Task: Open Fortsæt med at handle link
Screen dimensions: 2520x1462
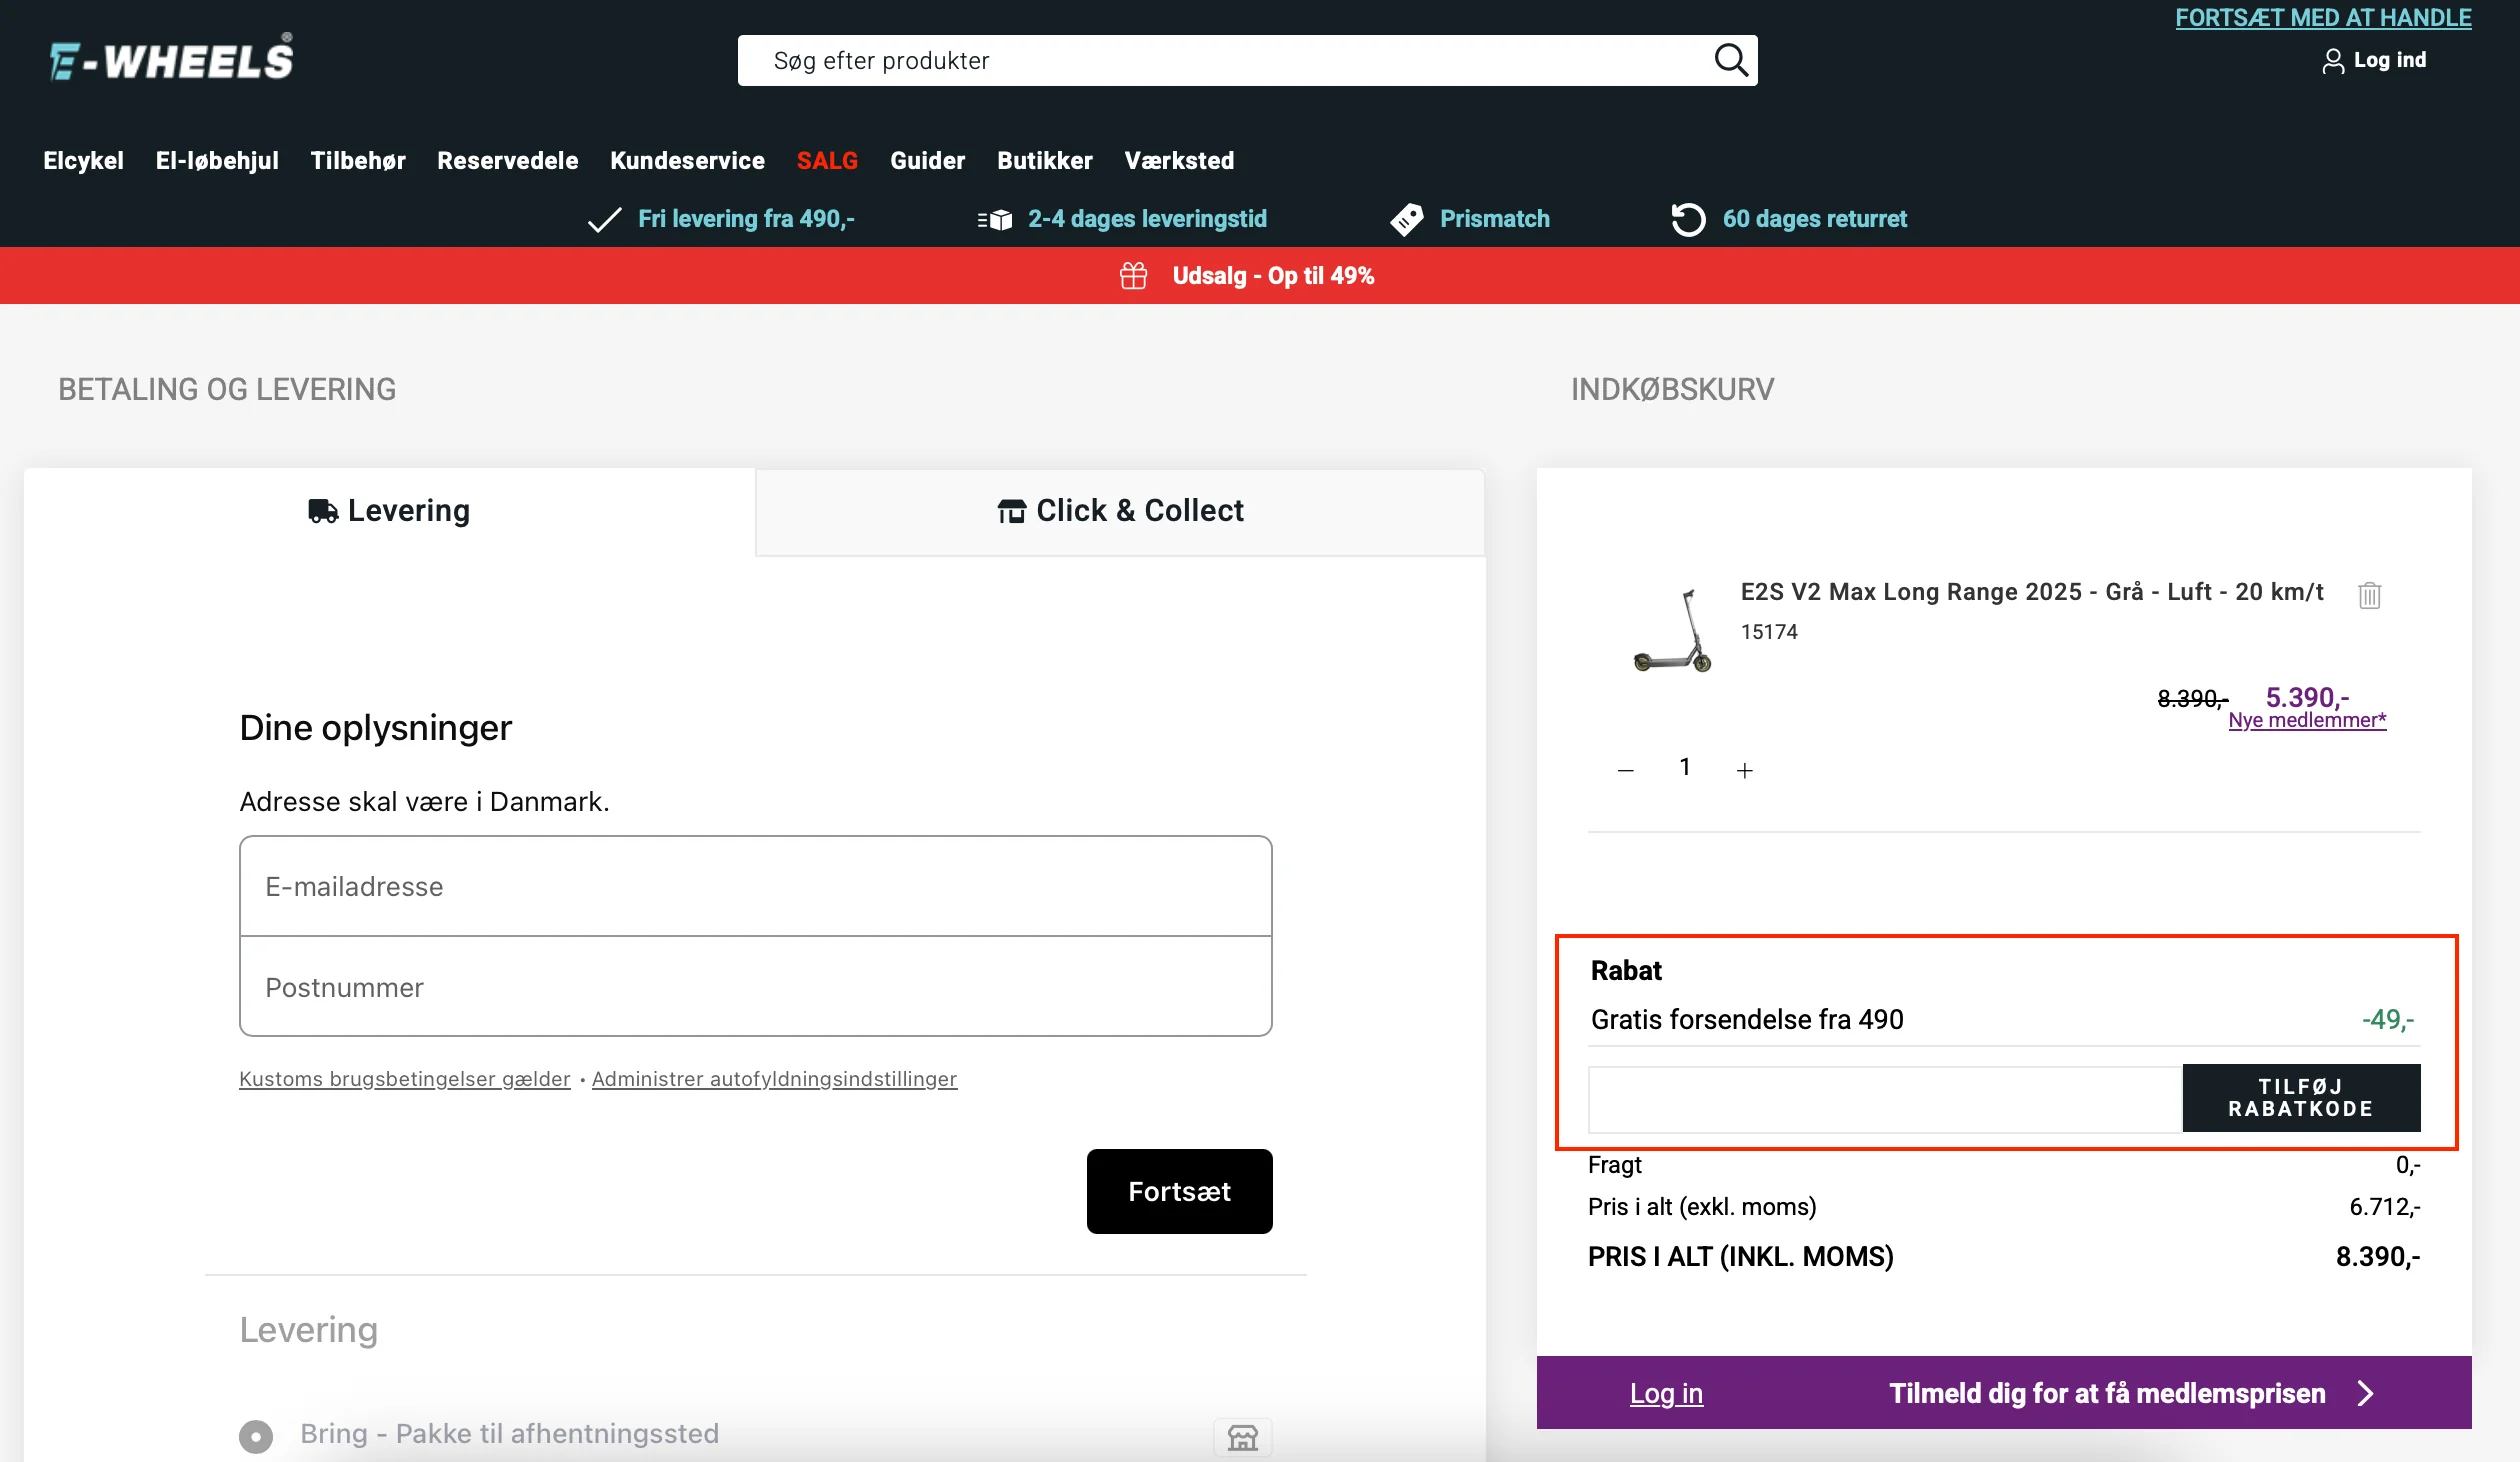Action: point(2322,18)
